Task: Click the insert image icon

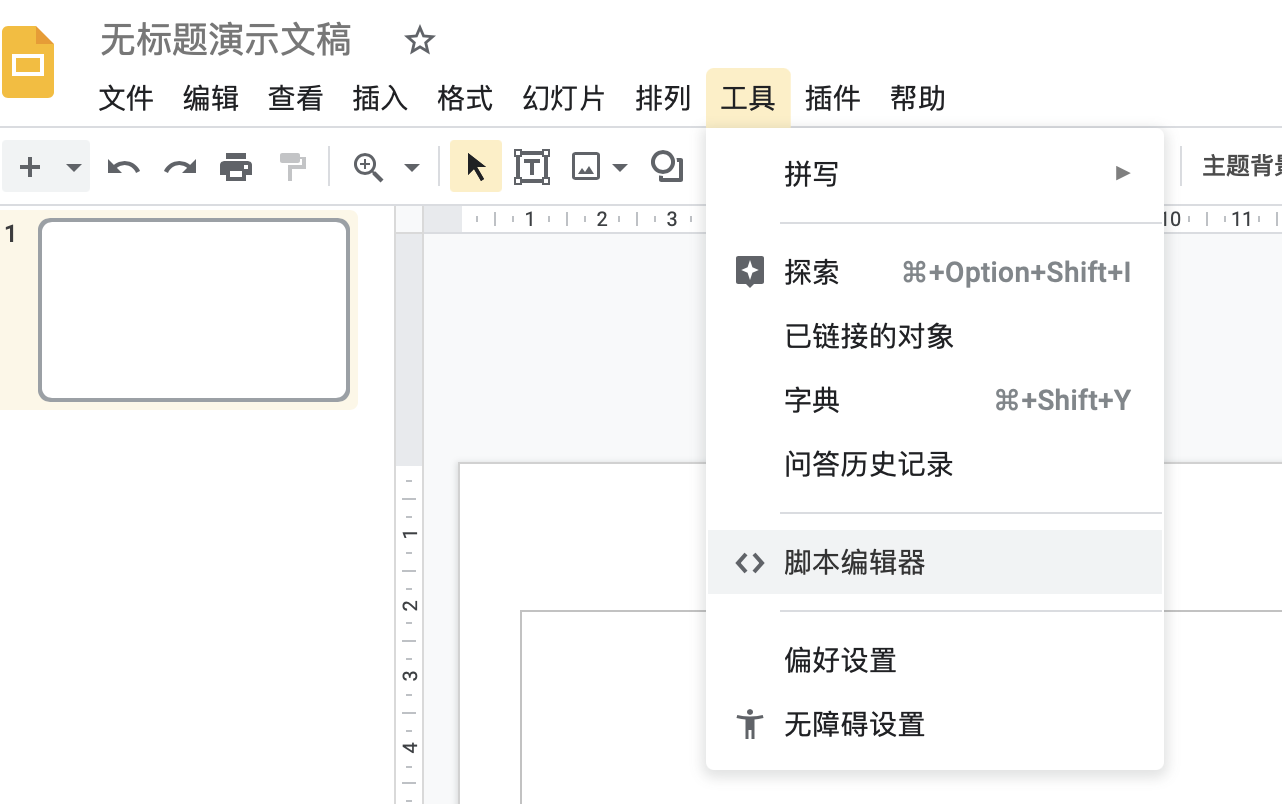Action: point(585,167)
